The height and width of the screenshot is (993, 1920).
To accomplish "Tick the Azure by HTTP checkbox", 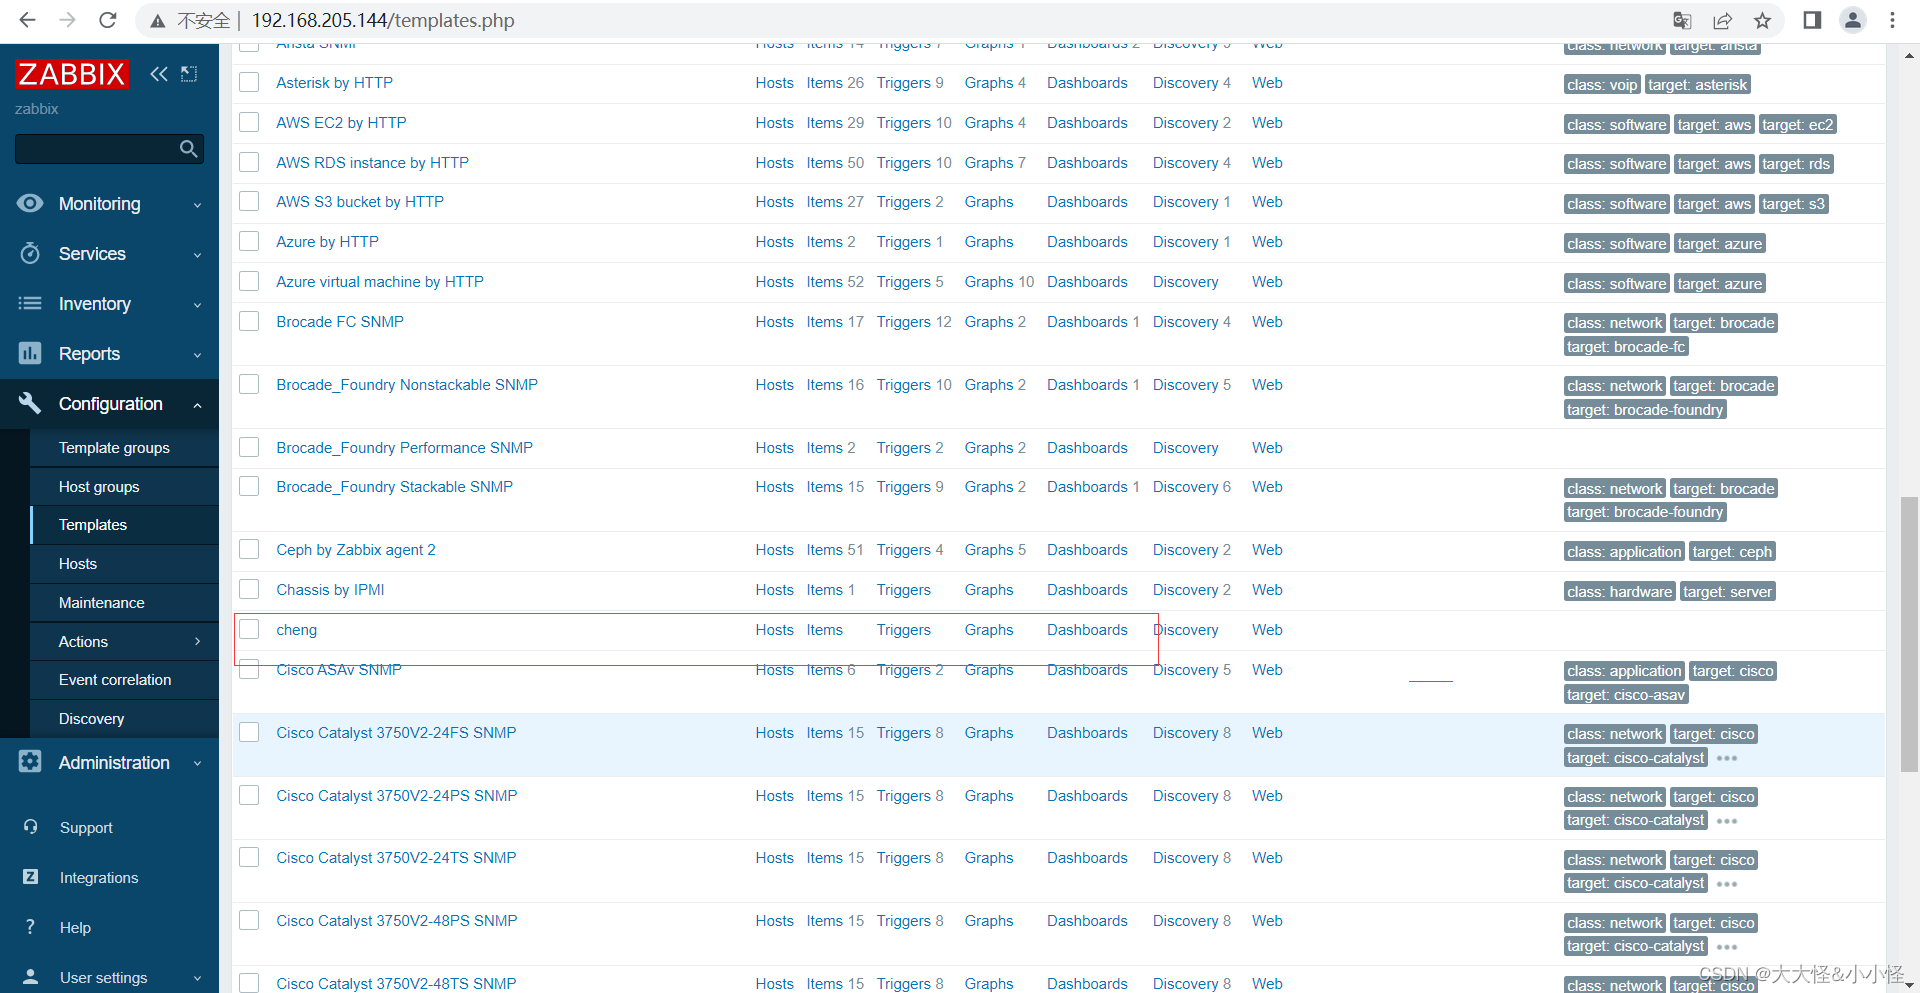I will [249, 241].
